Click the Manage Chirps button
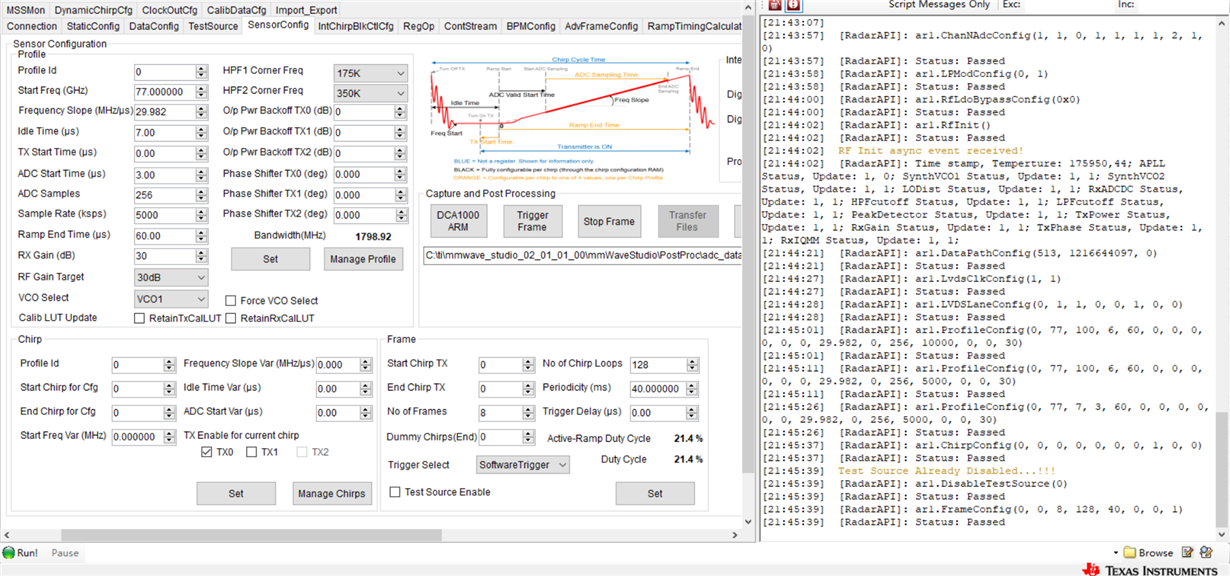The image size is (1230, 576). tap(332, 493)
